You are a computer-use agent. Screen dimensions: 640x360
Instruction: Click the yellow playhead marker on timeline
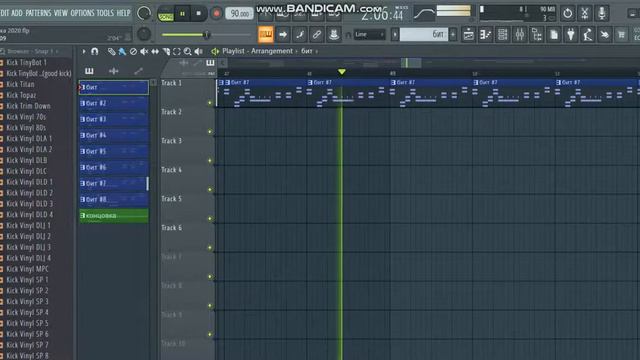coord(342,72)
